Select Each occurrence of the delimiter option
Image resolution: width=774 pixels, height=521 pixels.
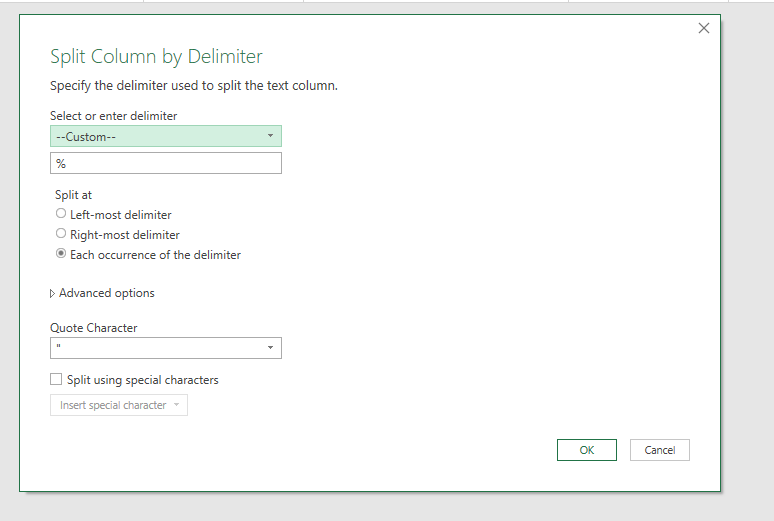pos(61,253)
